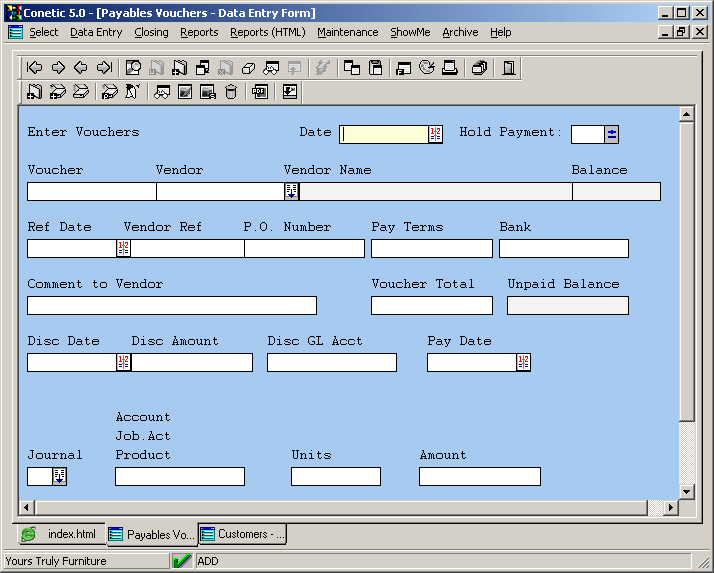Screen dimensions: 714x573
Task: Open the Data Entry menu
Action: point(96,32)
